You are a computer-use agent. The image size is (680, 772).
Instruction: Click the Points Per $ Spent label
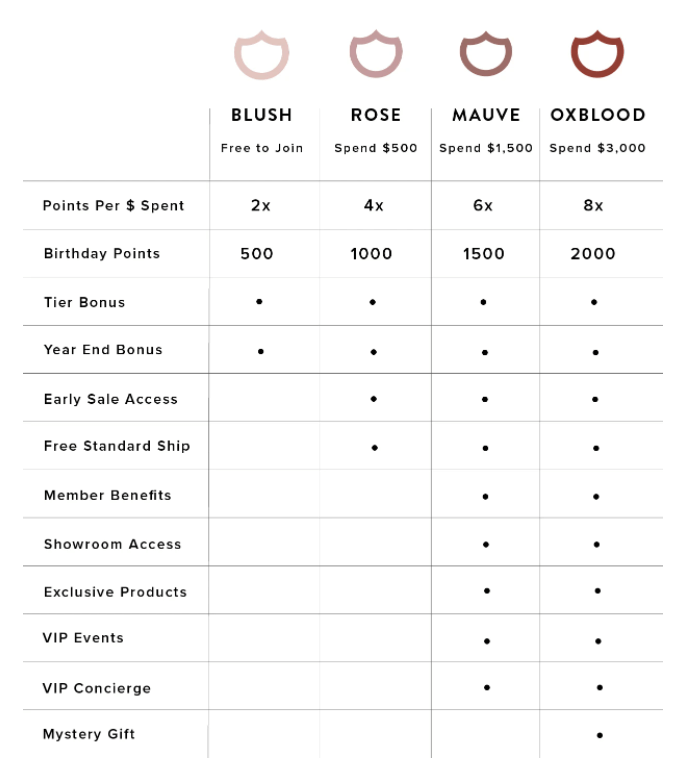click(113, 205)
